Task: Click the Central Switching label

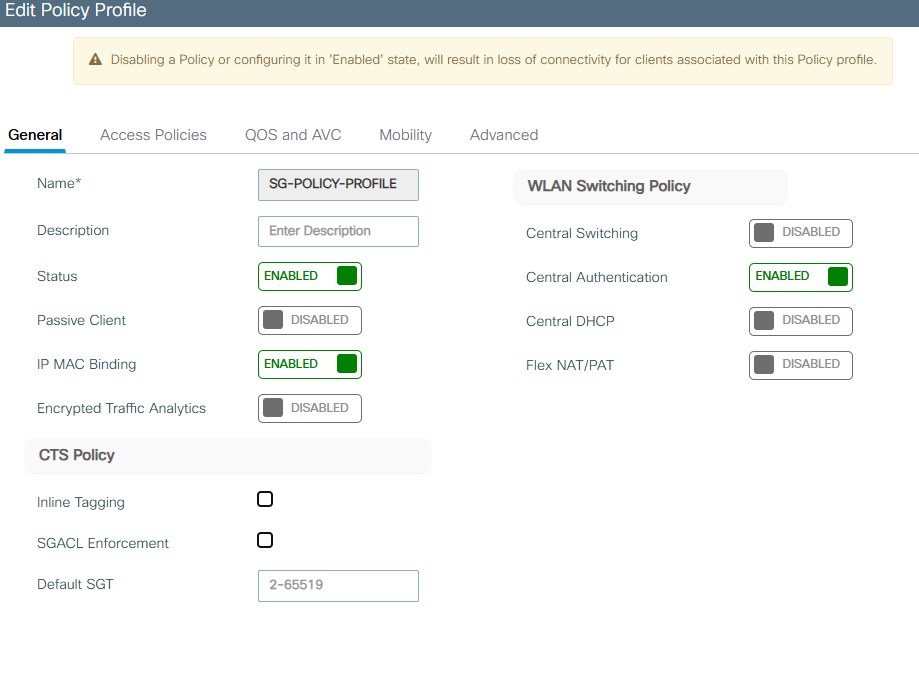Action: (x=582, y=233)
